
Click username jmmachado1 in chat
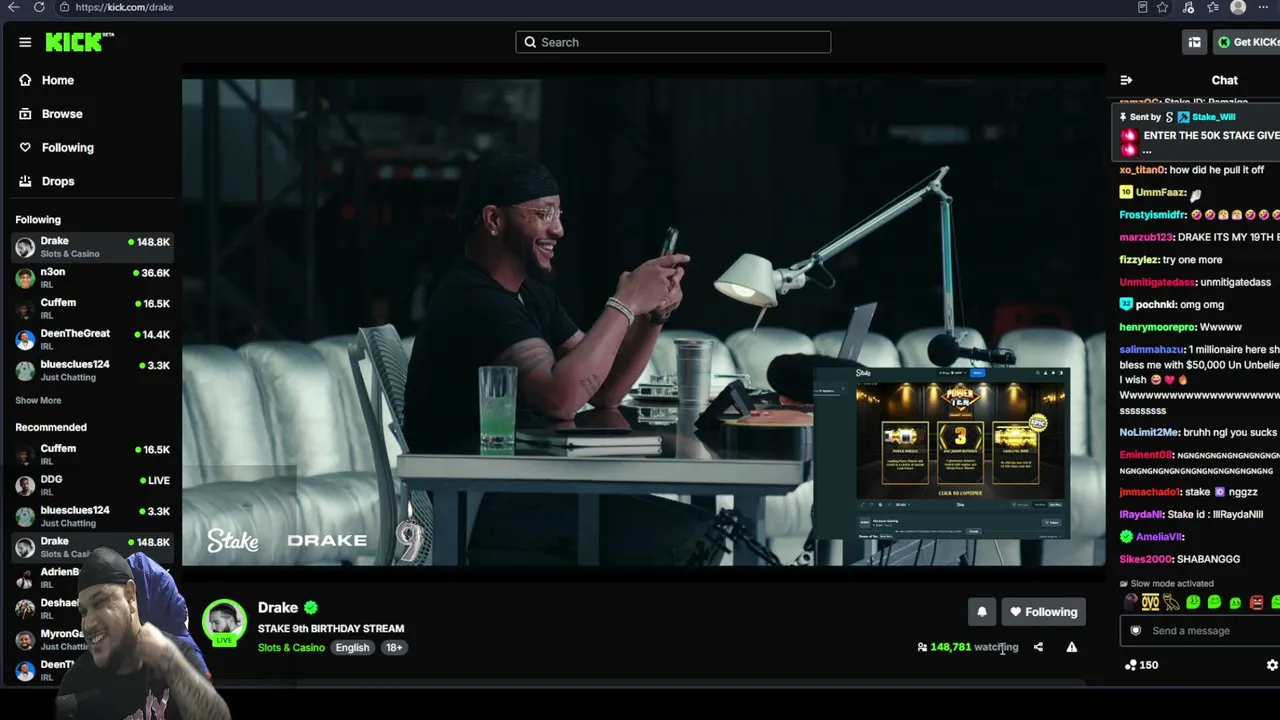point(1149,492)
